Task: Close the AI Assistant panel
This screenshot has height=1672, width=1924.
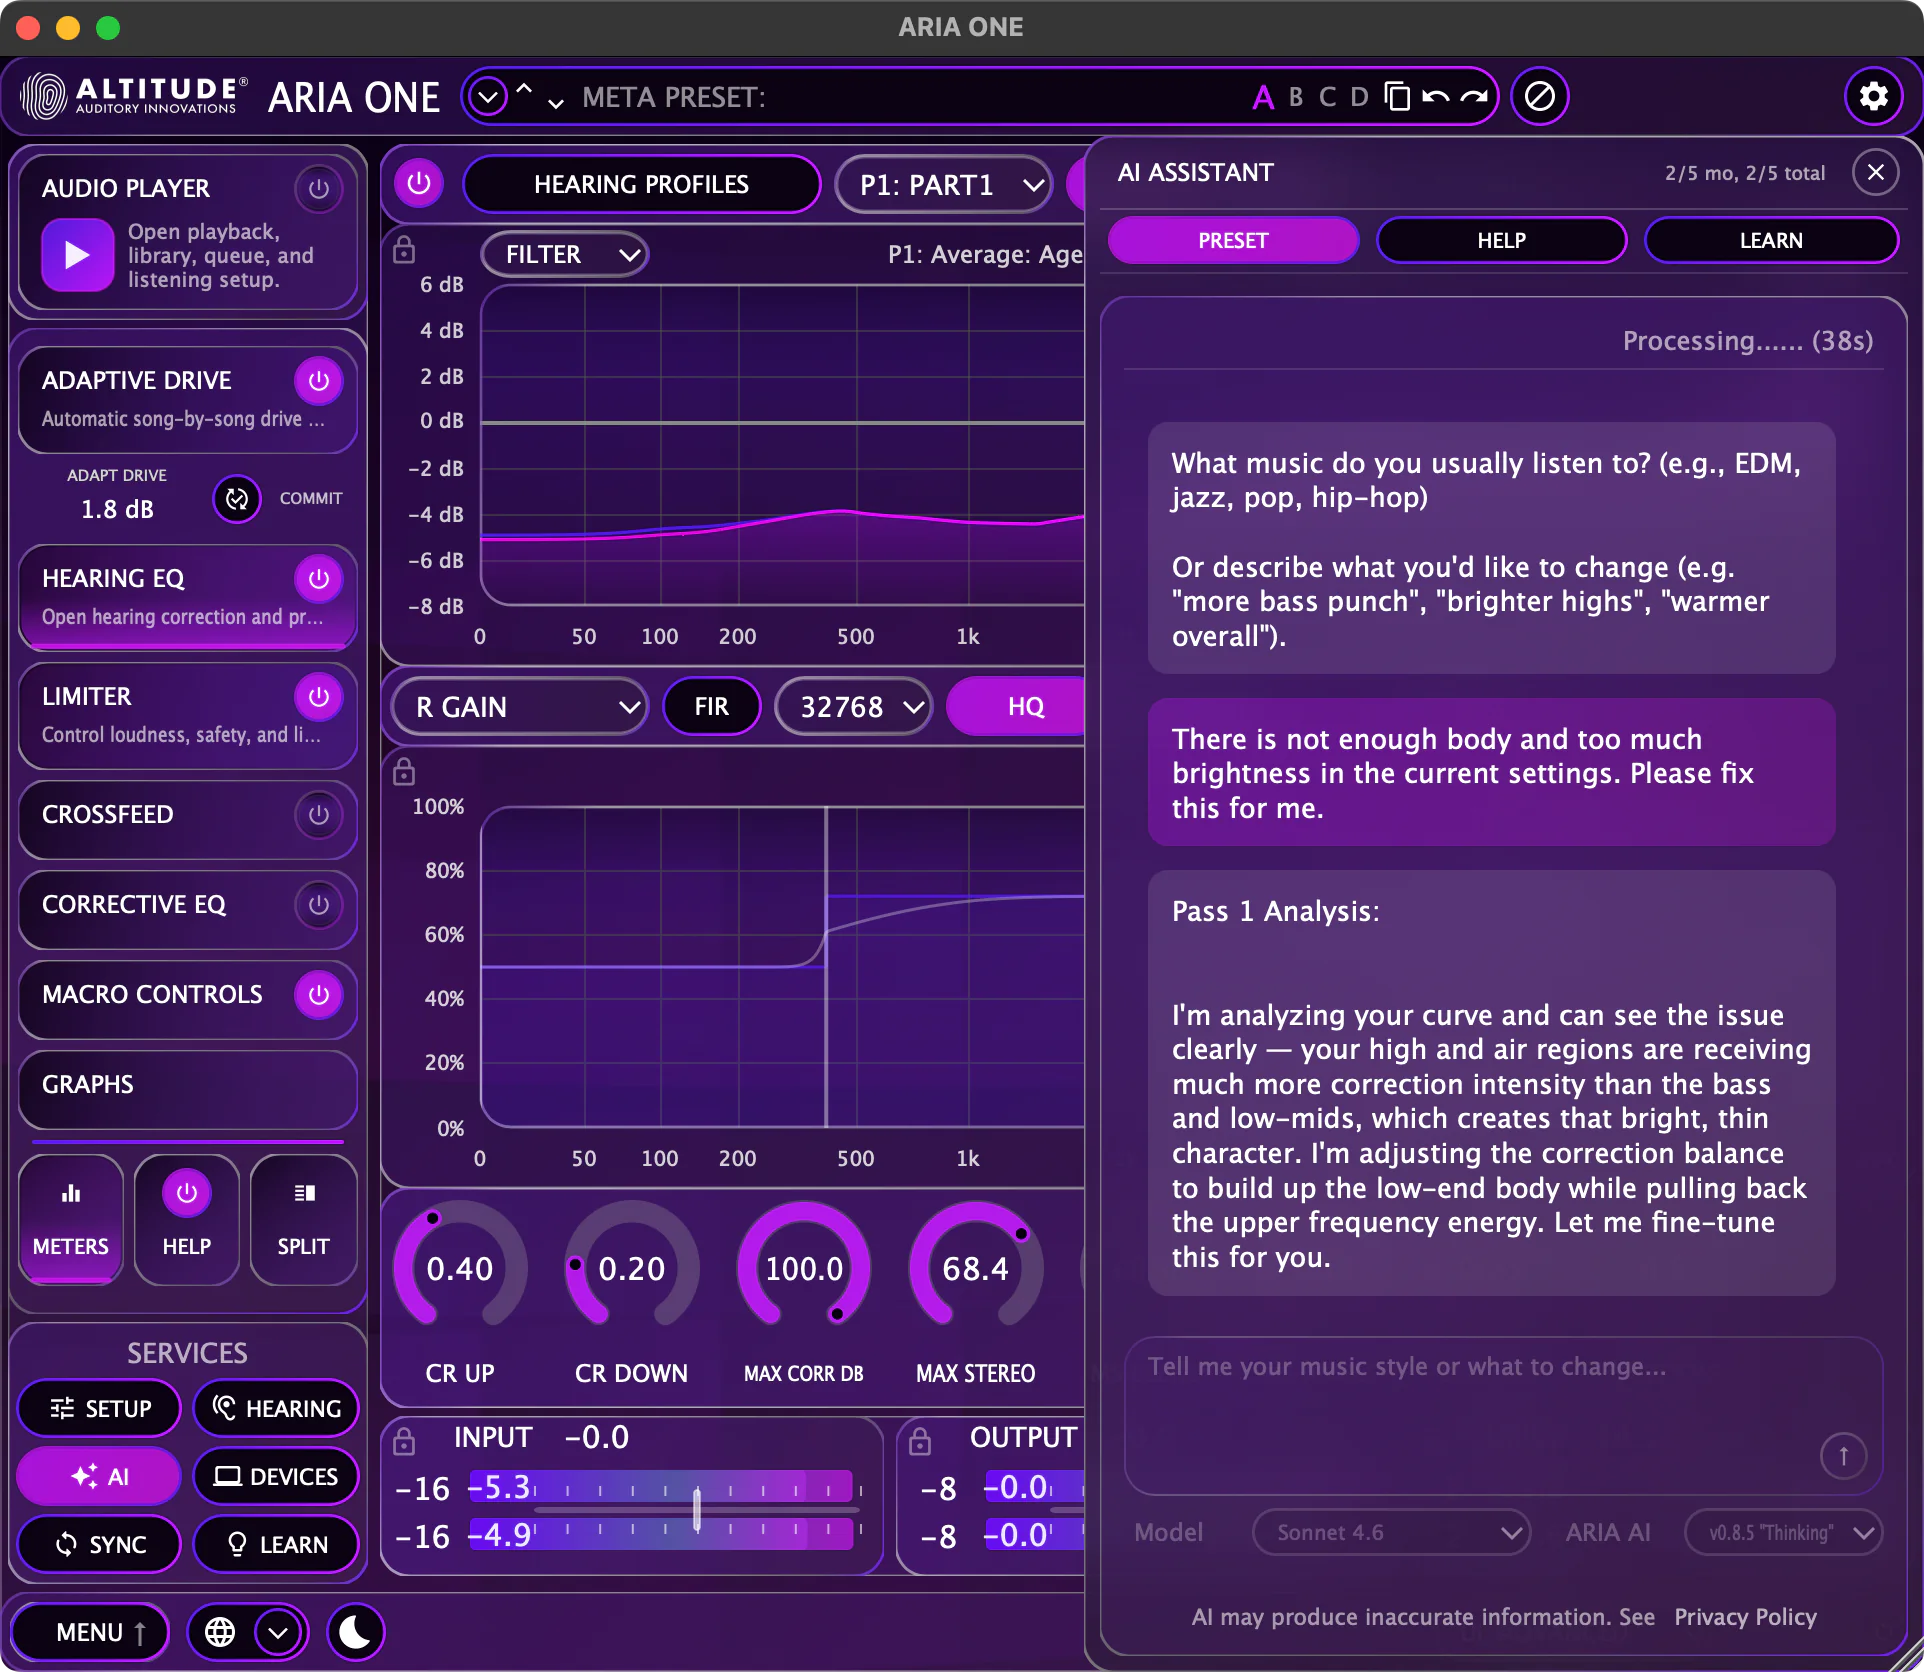Action: point(1876,172)
